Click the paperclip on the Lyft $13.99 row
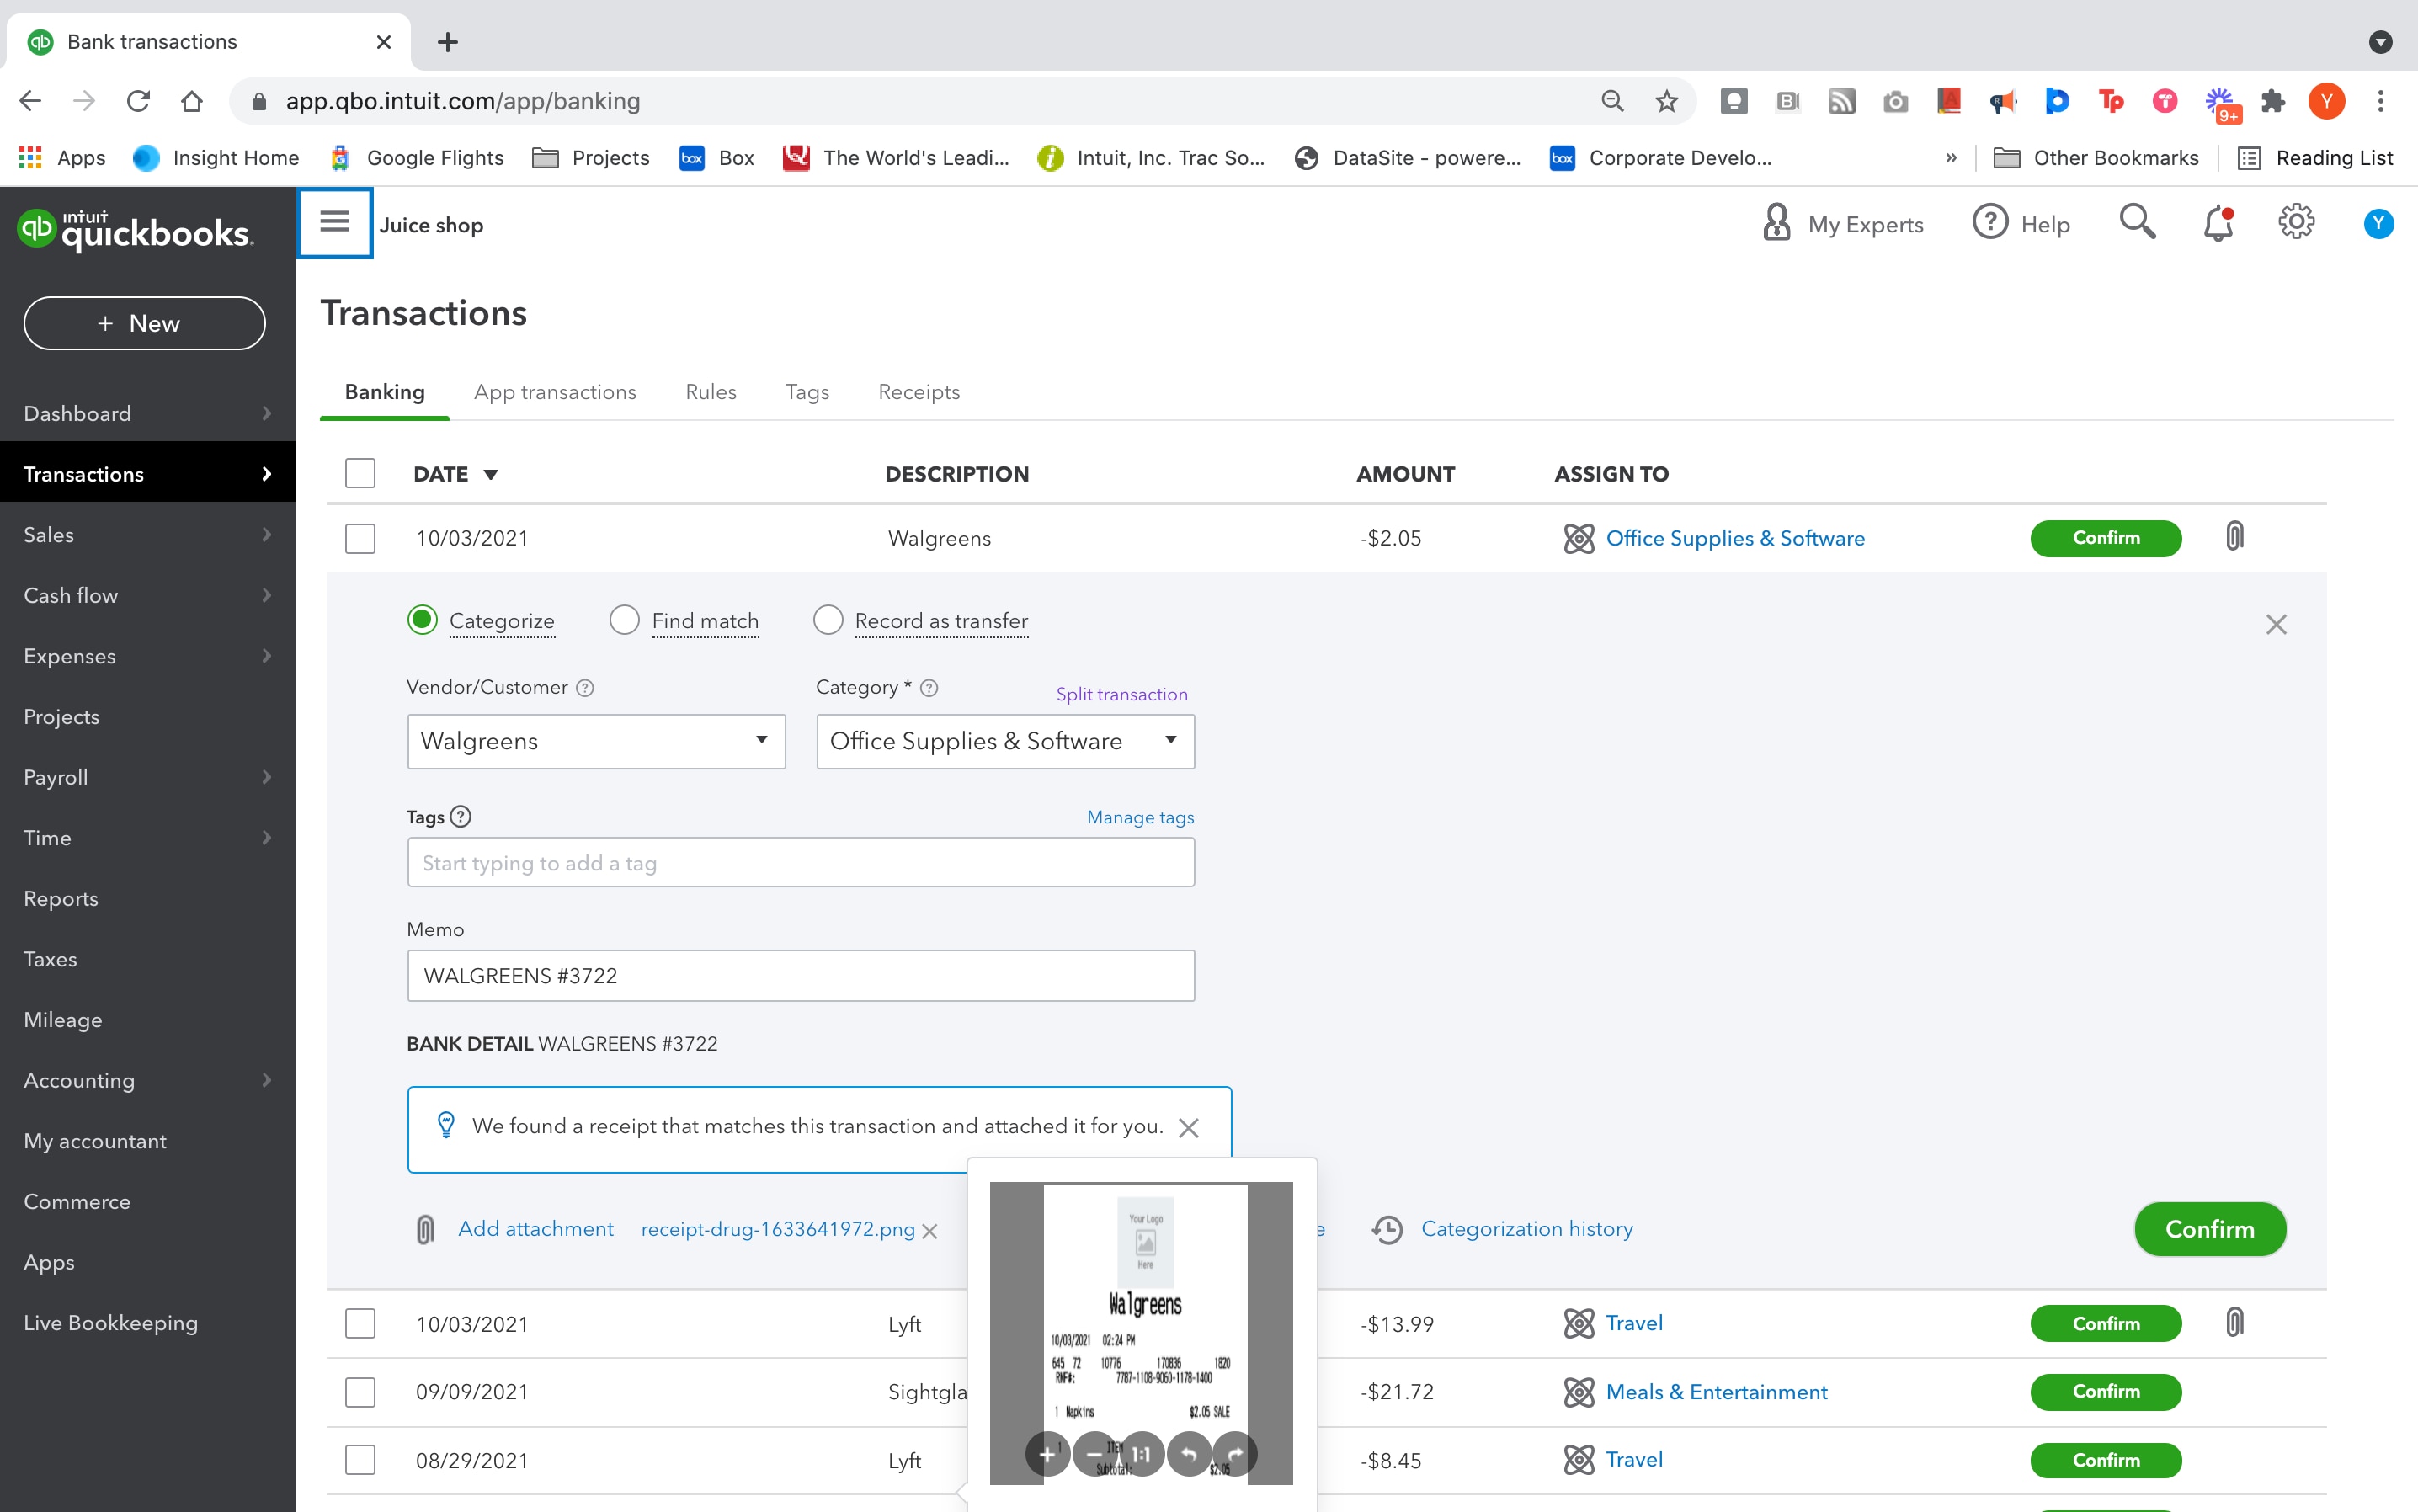 tap(2235, 1323)
